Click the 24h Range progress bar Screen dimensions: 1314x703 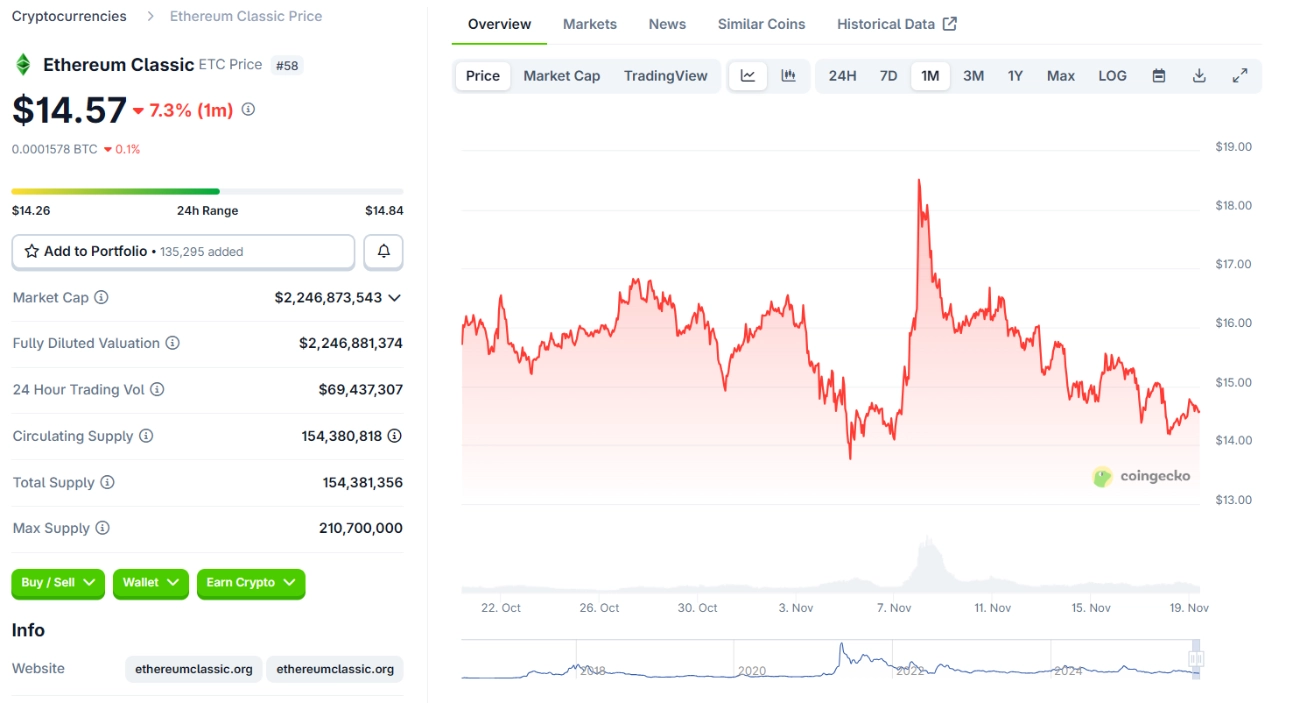click(x=207, y=190)
